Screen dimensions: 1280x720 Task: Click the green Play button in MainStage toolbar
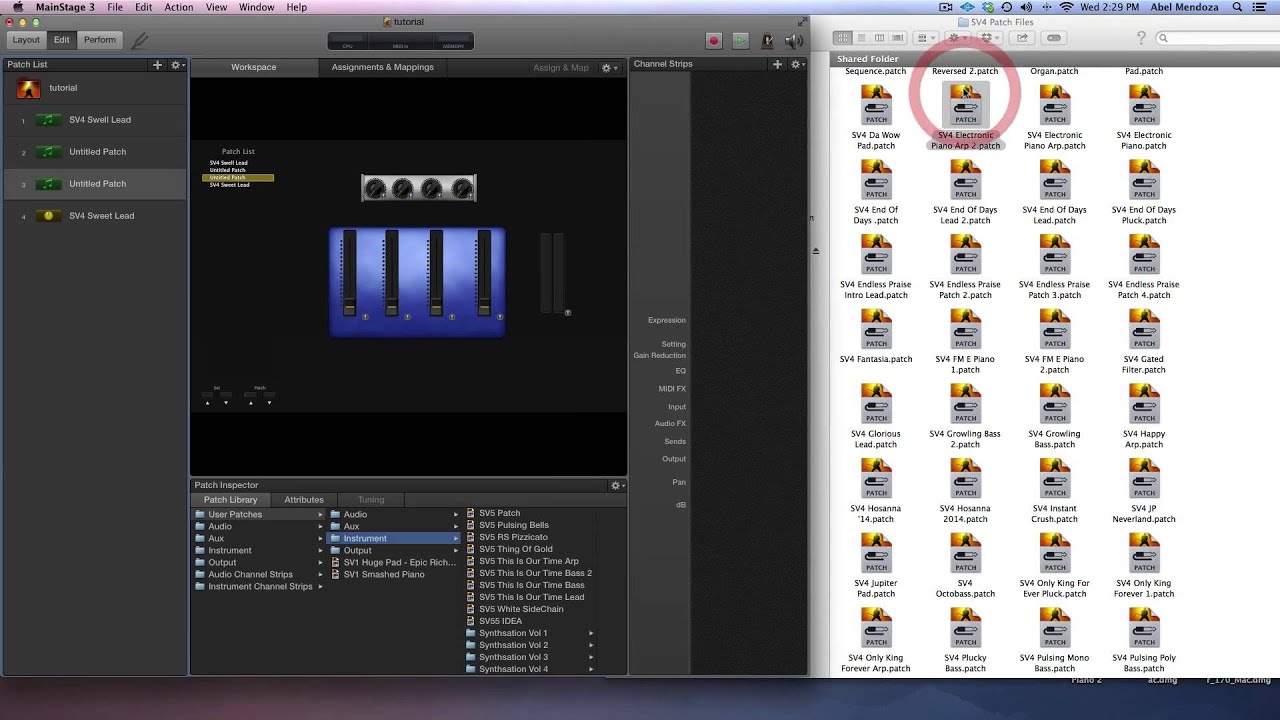click(740, 40)
